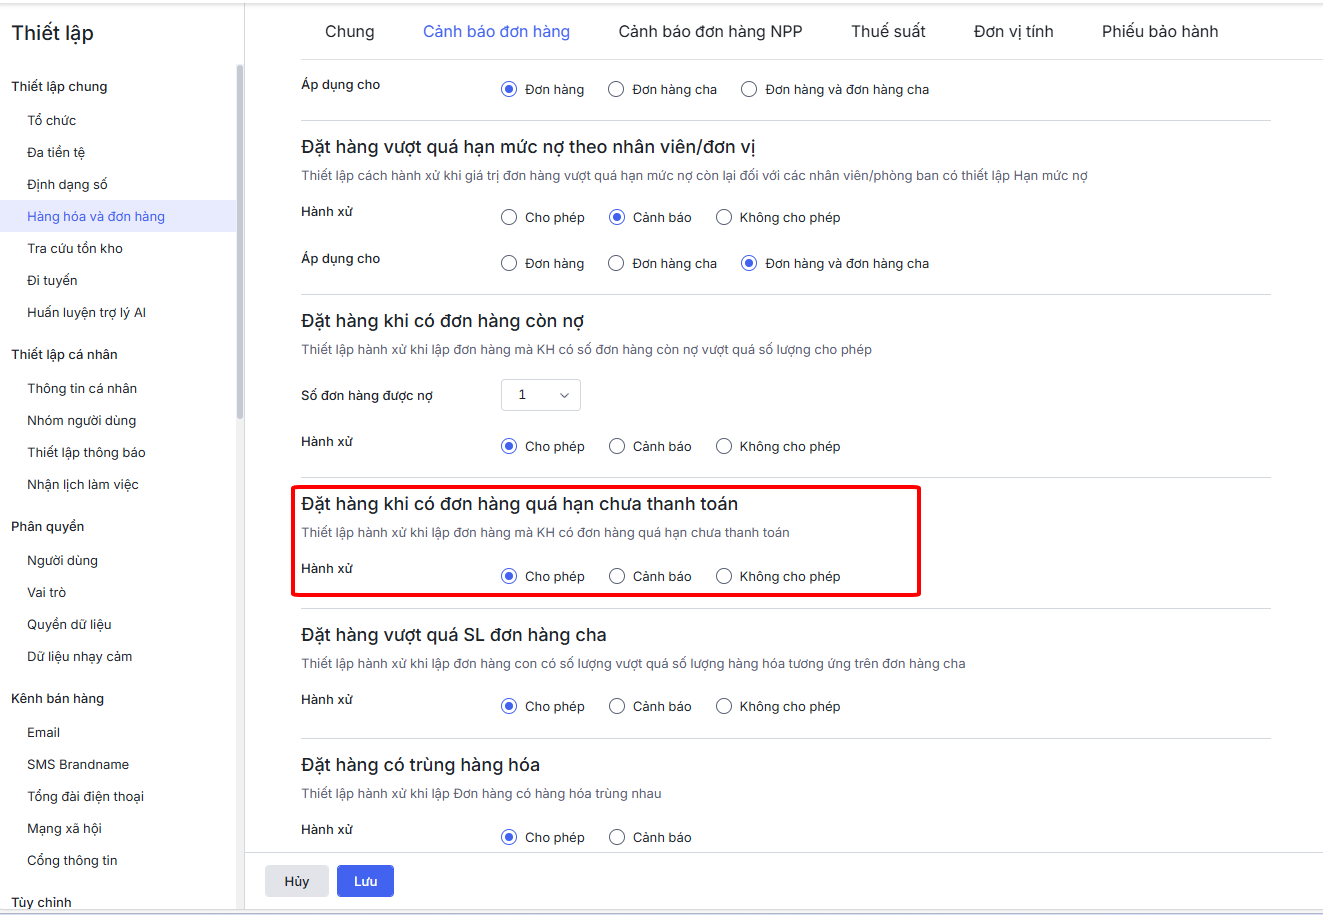Choose Đơn hàng cha in topmost Áp dụng cho row

click(x=617, y=89)
